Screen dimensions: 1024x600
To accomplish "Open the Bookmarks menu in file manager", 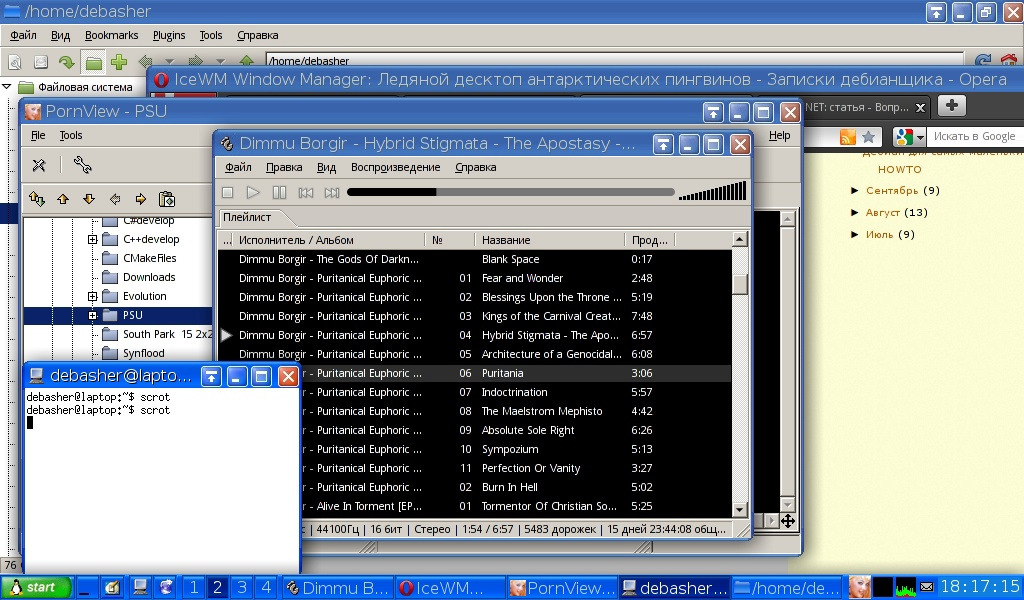I will pos(111,35).
